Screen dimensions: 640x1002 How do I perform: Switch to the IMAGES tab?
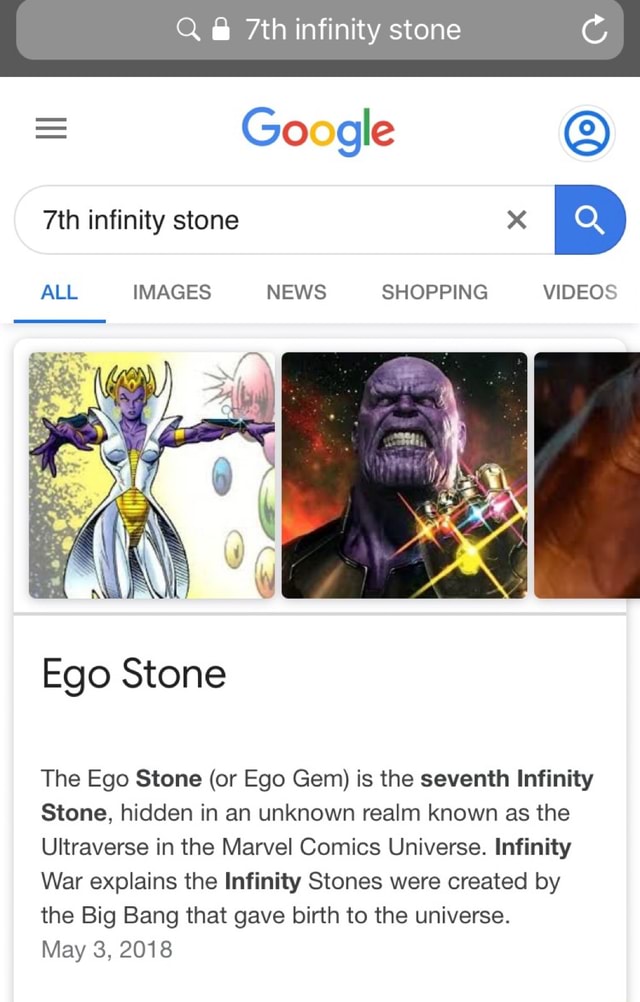click(x=171, y=292)
